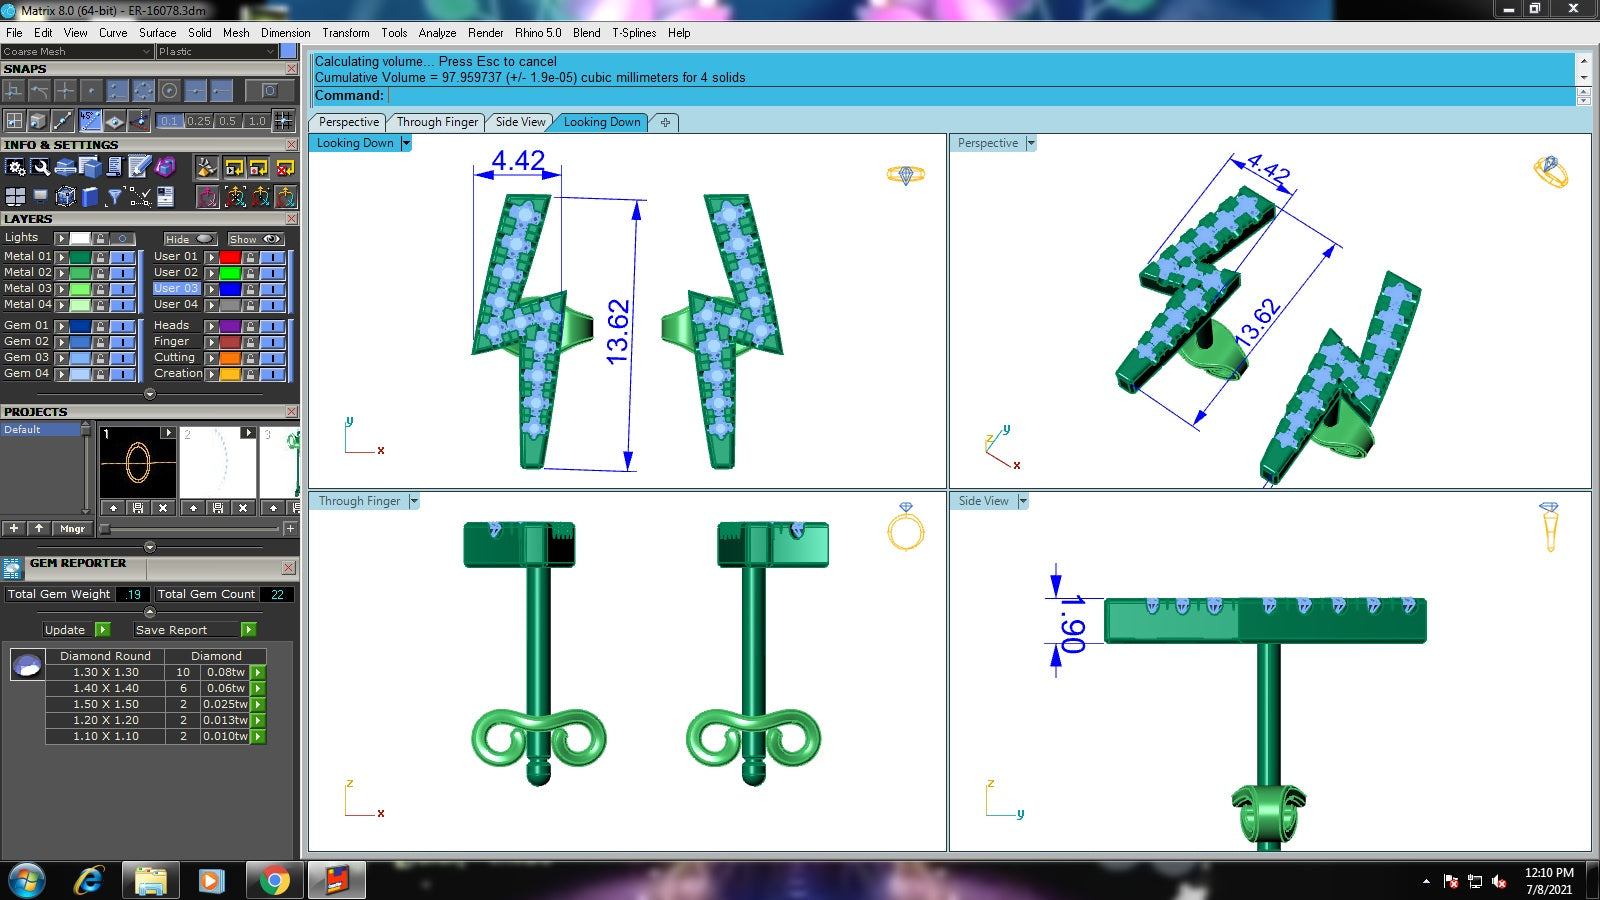Screen dimensions: 1600x900
Task: Open the Plastic material dropdown
Action: (270, 52)
